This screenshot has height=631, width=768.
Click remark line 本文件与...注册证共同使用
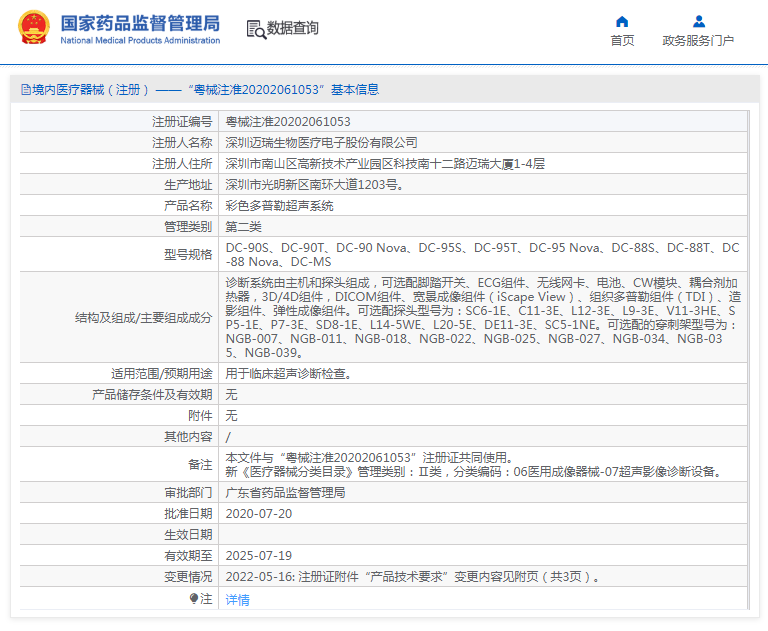pos(369,458)
